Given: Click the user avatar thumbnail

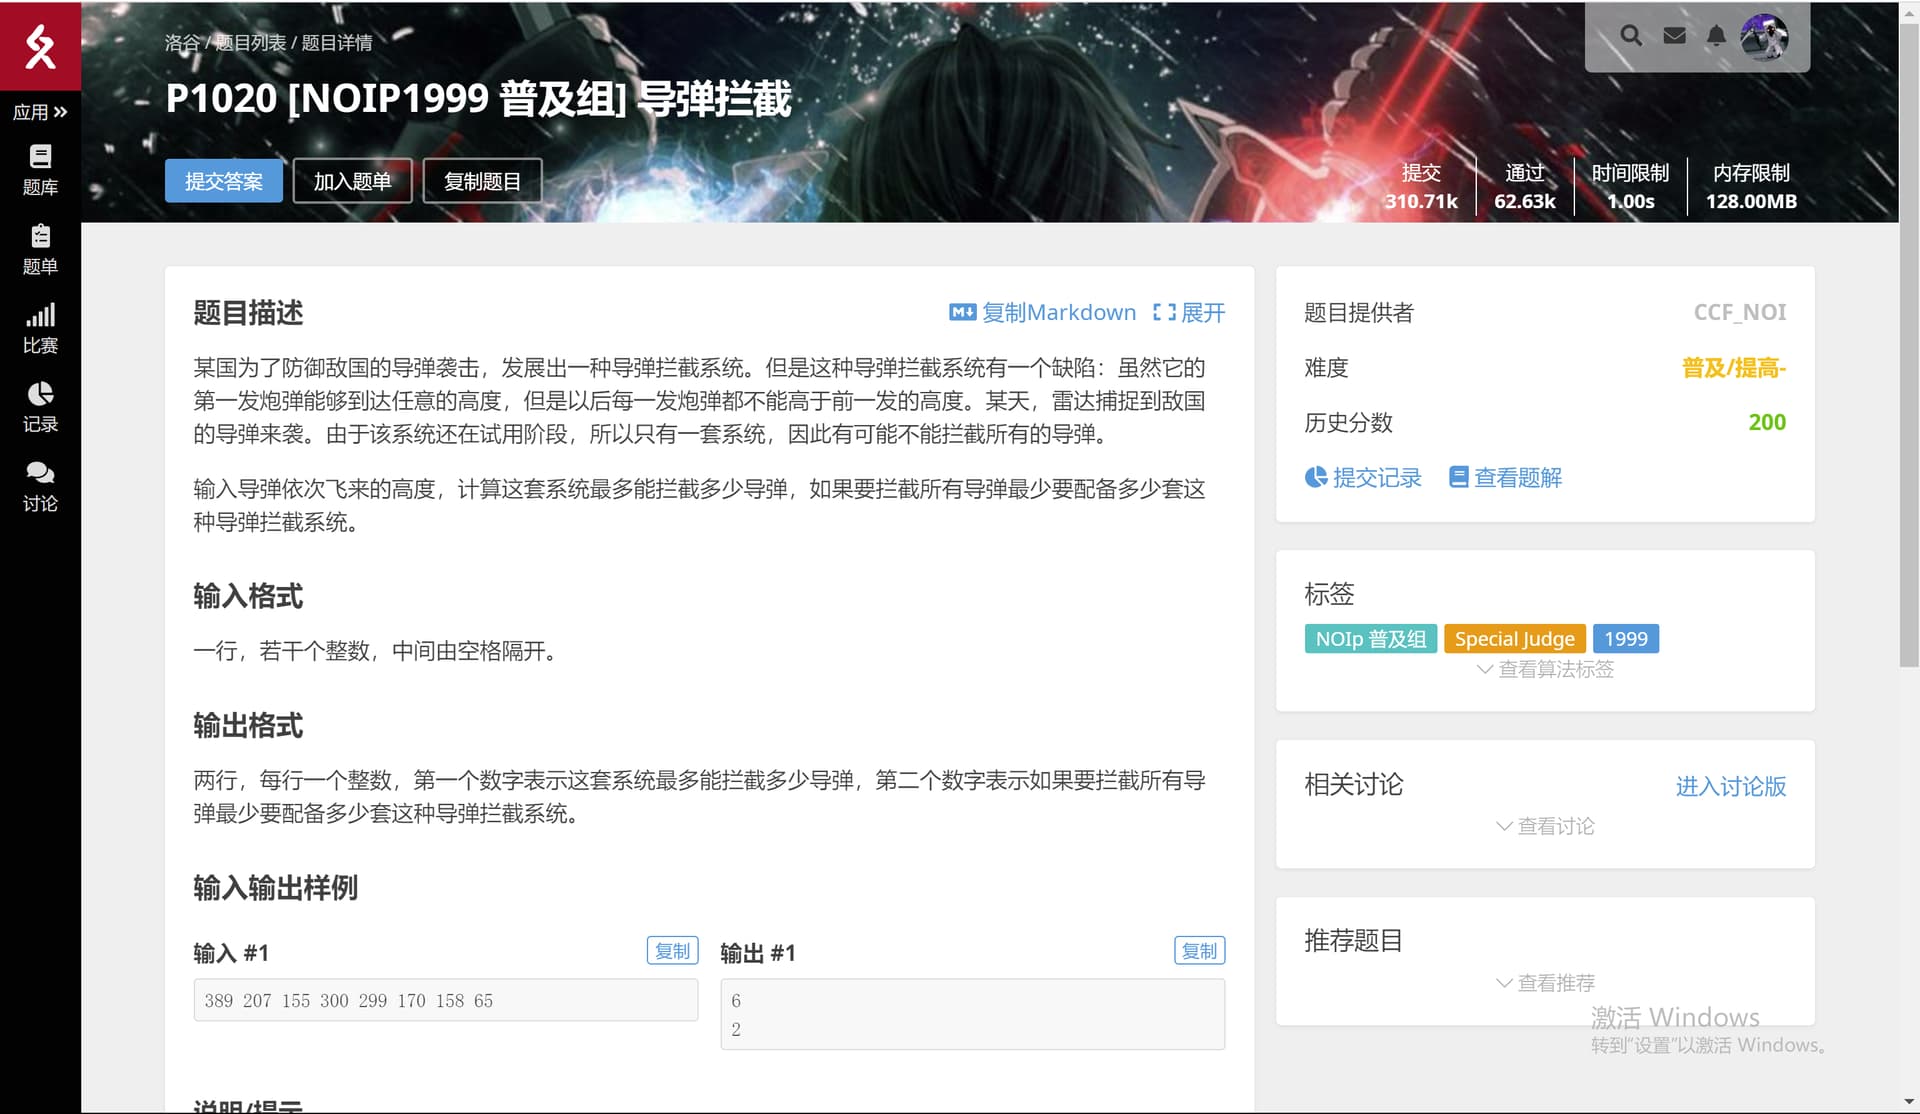Looking at the screenshot, I should click(1764, 37).
